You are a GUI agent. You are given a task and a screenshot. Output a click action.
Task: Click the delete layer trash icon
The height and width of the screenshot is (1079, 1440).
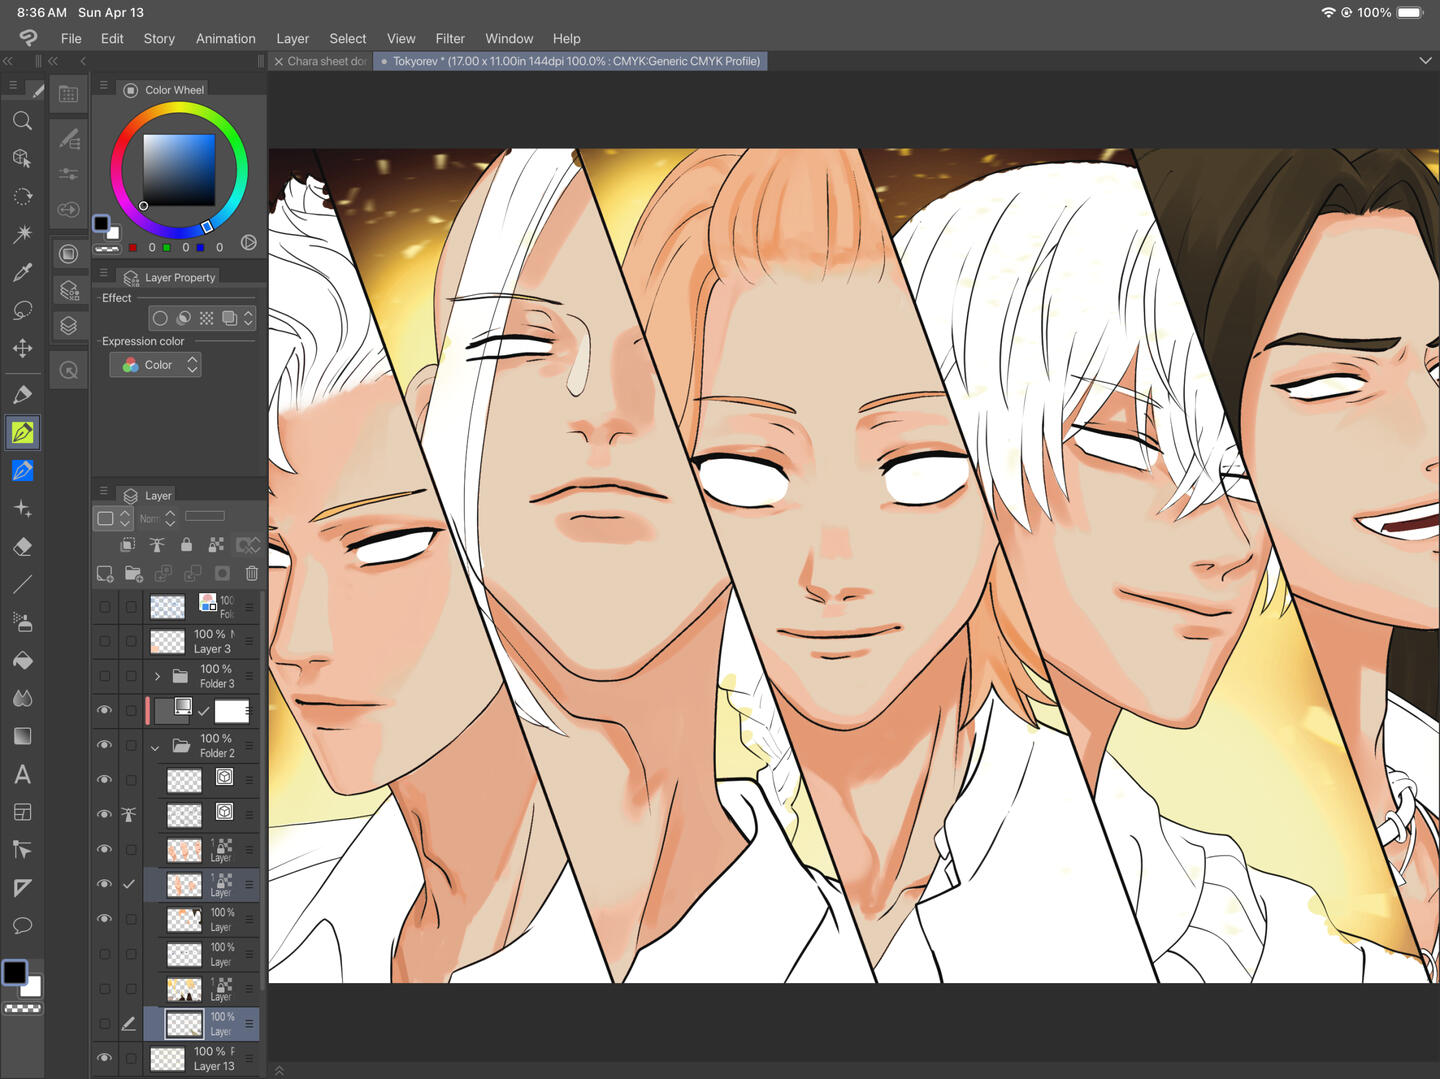click(x=252, y=573)
